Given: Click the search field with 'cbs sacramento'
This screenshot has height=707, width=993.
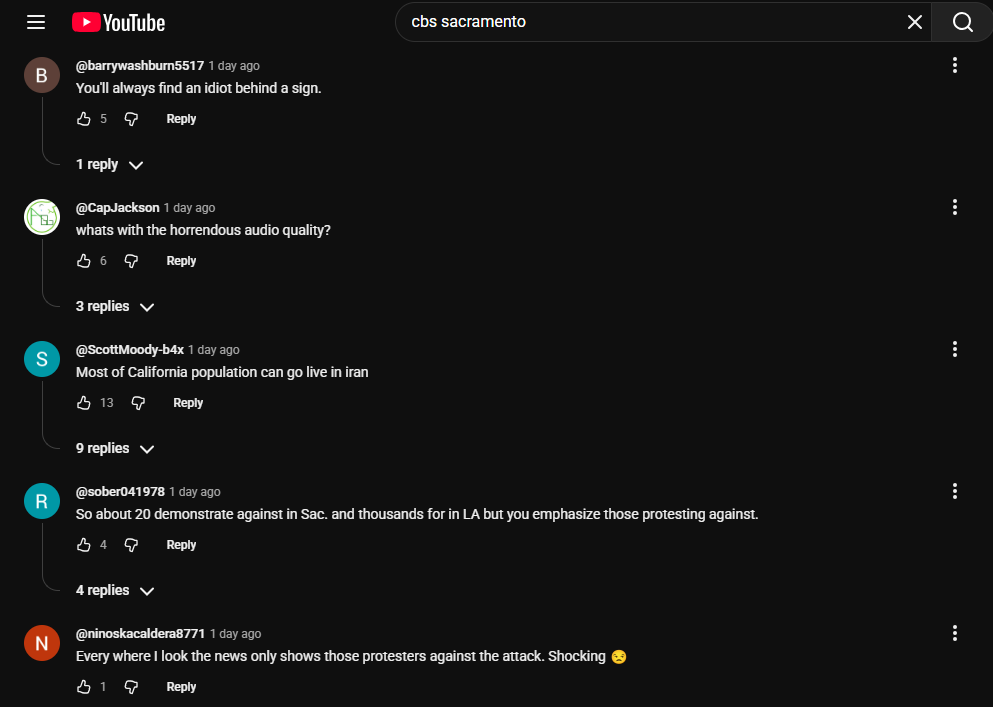Looking at the screenshot, I should [650, 22].
